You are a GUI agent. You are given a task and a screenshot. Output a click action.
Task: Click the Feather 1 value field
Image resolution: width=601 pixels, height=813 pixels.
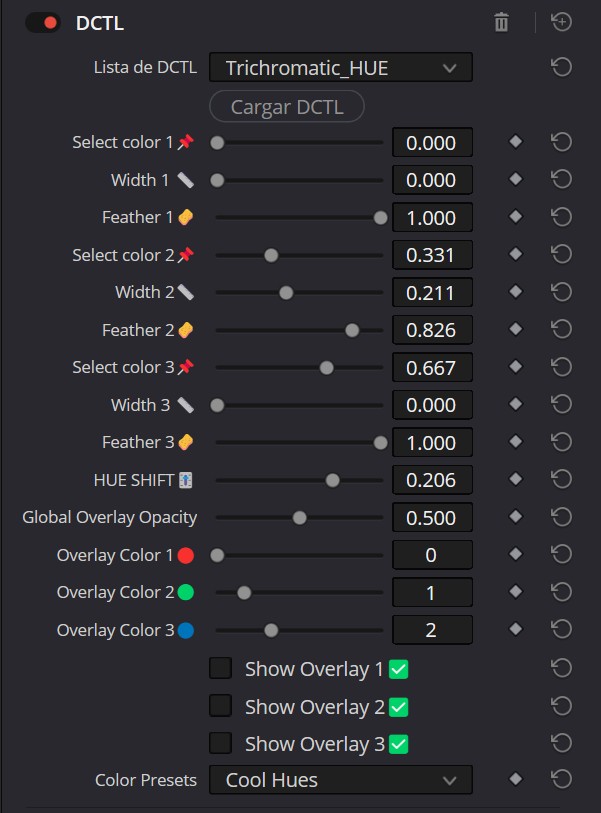coord(431,218)
